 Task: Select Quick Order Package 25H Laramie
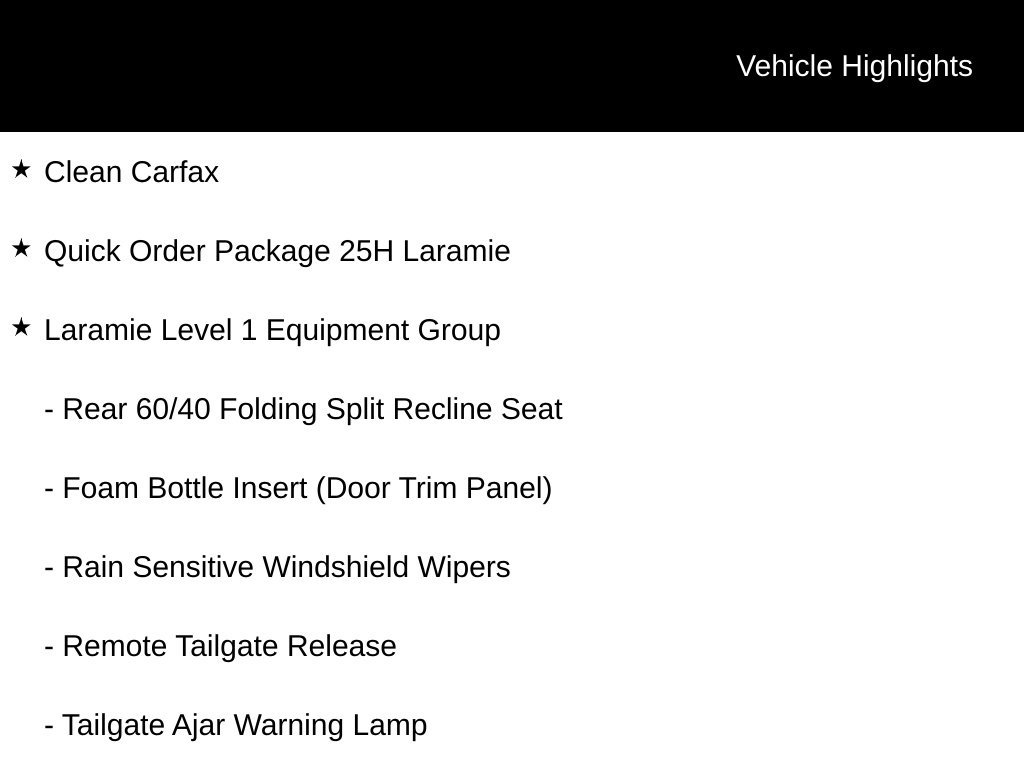(277, 252)
